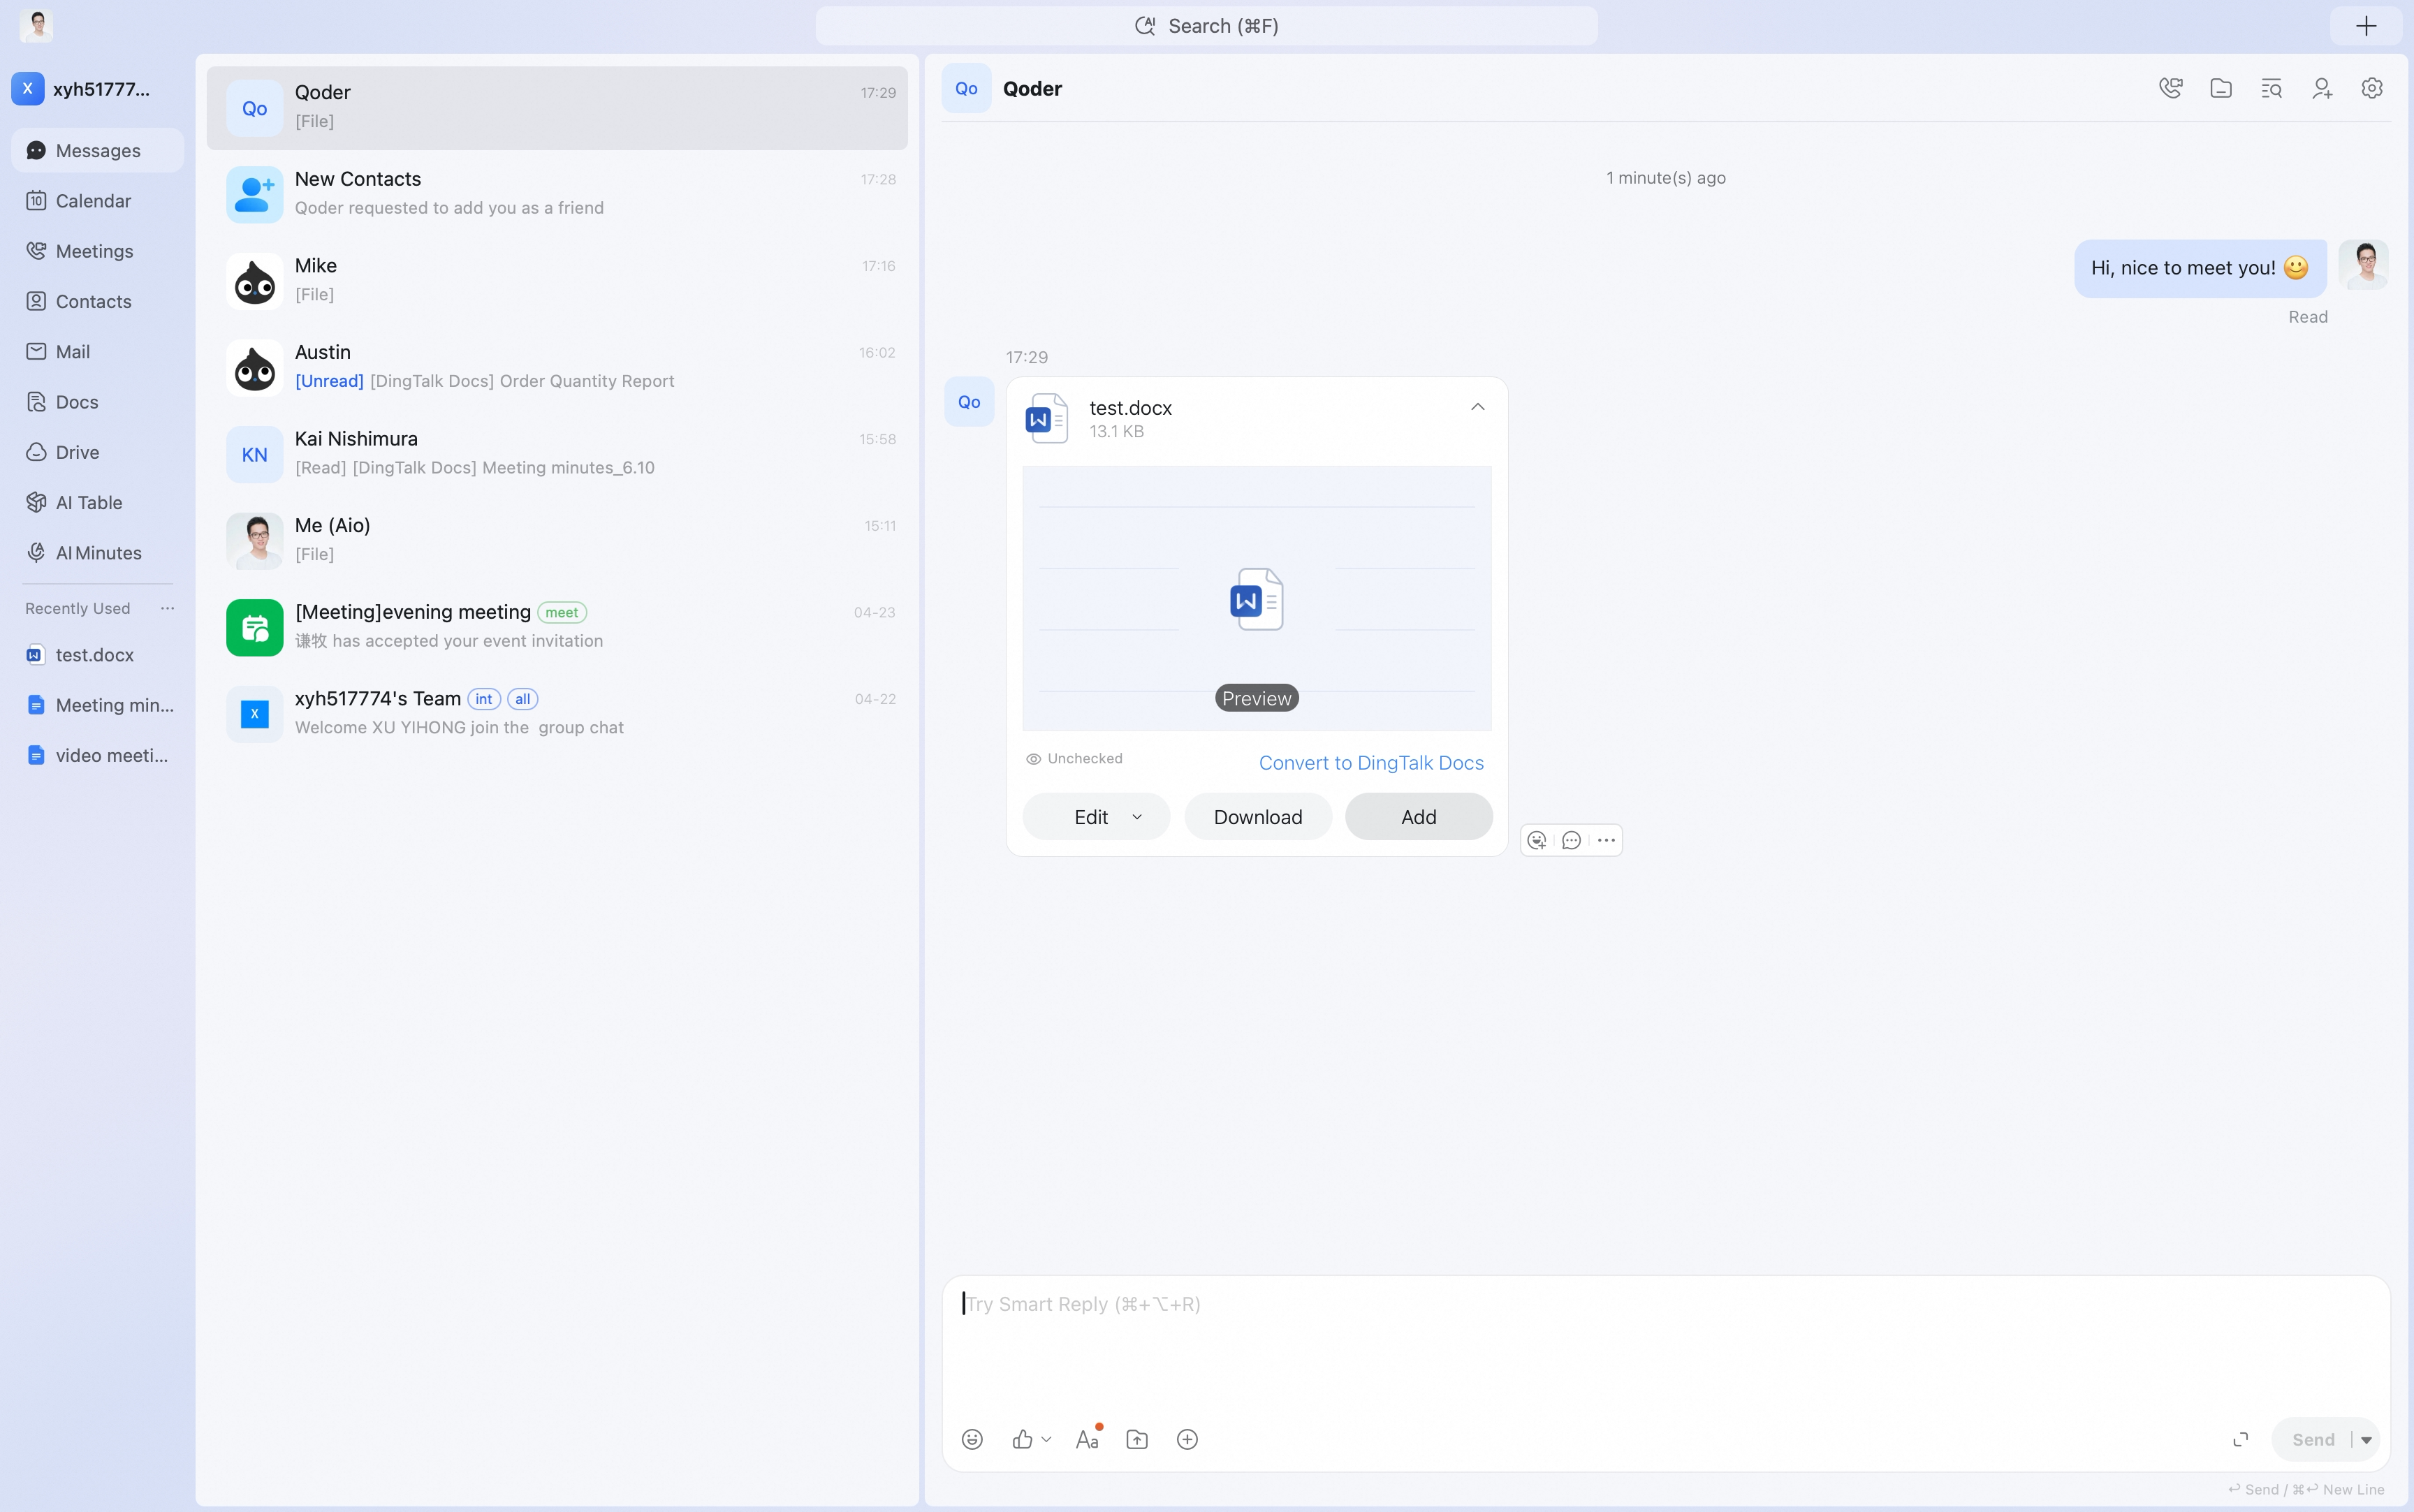Expand the message input box
The image size is (2414, 1512).
tap(2241, 1439)
